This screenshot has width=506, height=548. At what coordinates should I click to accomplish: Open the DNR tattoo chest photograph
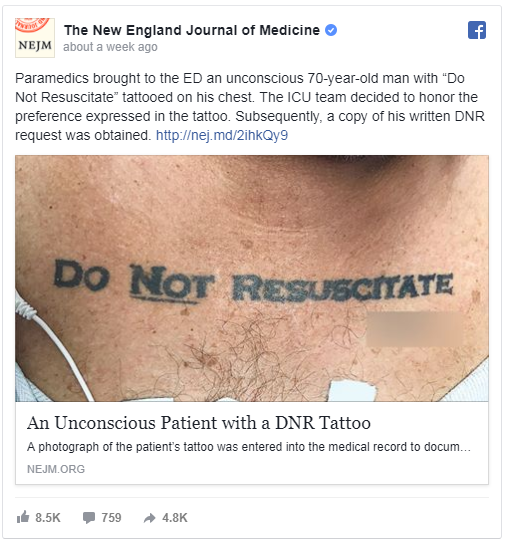252,278
